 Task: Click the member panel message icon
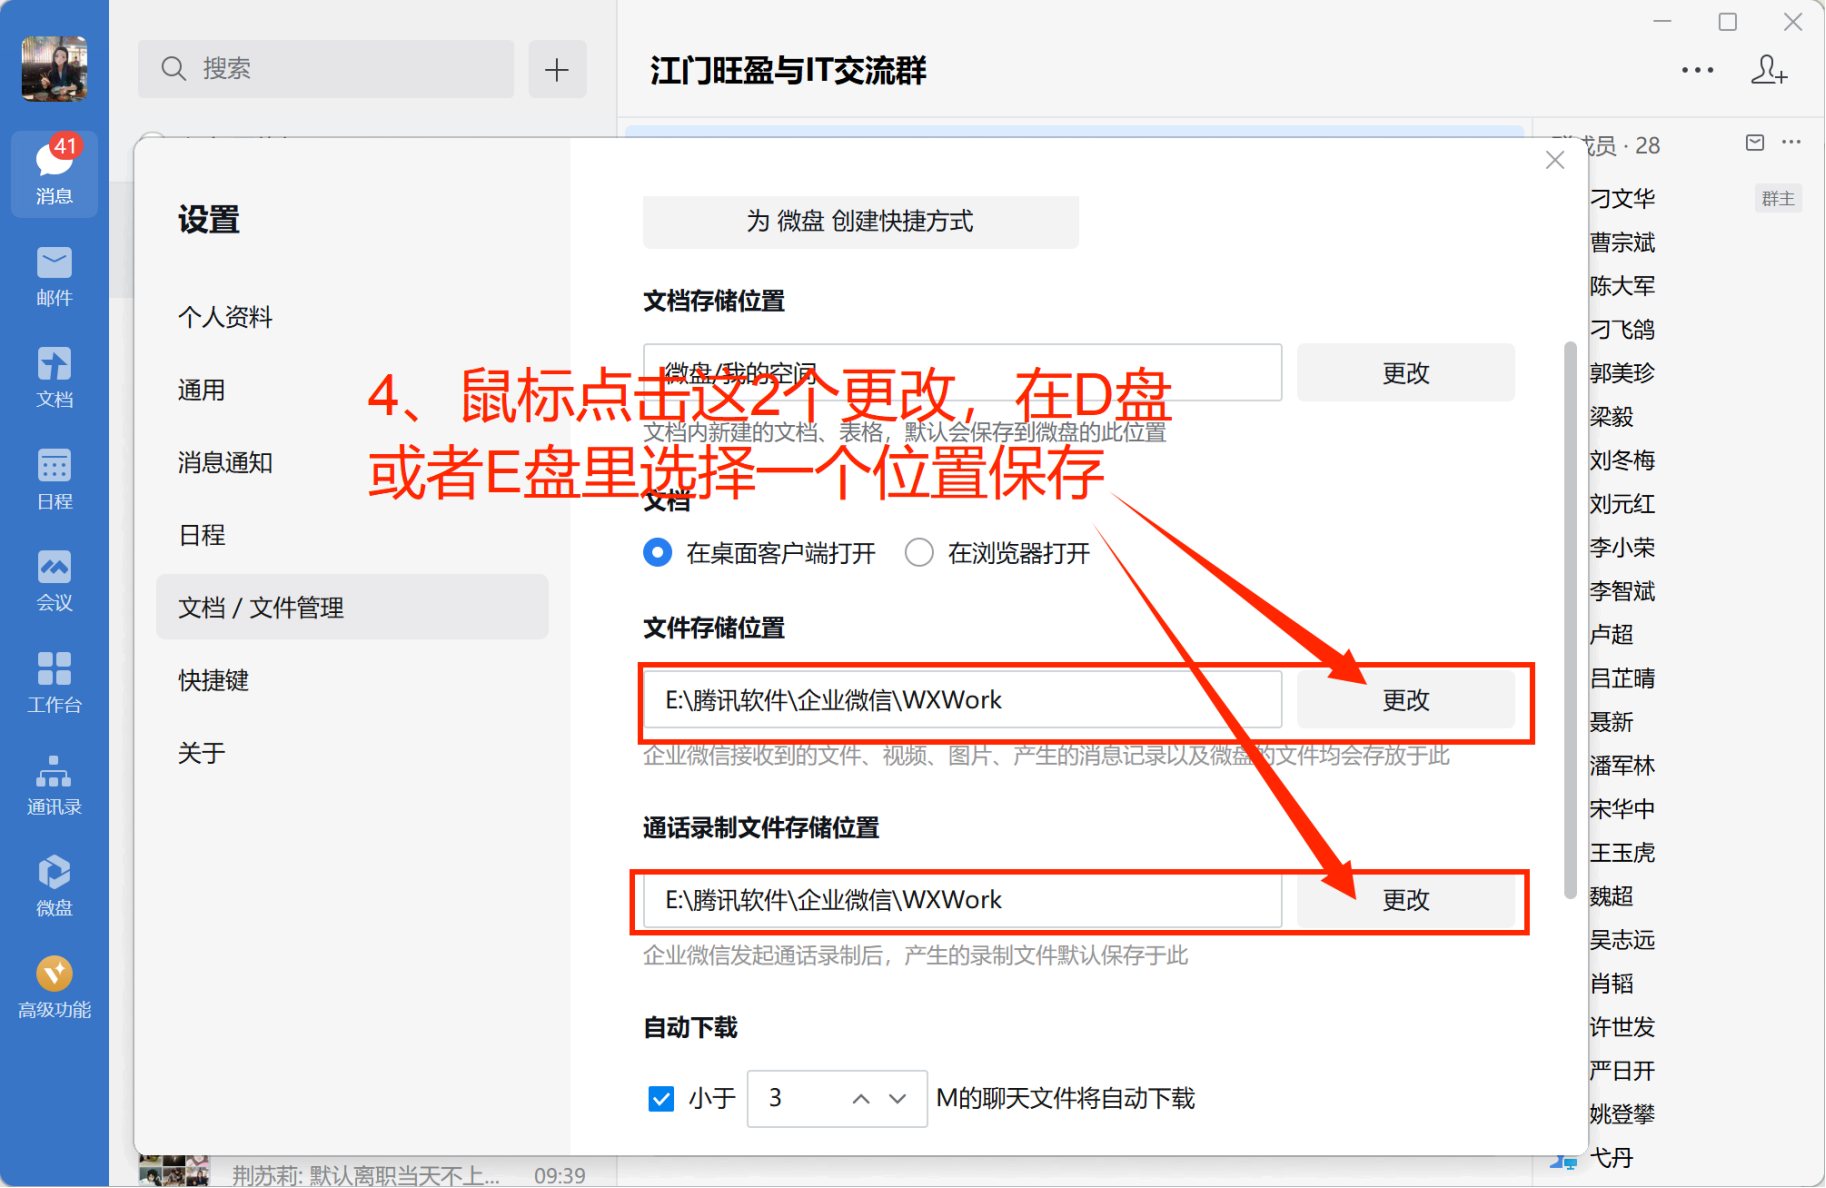[x=1755, y=143]
